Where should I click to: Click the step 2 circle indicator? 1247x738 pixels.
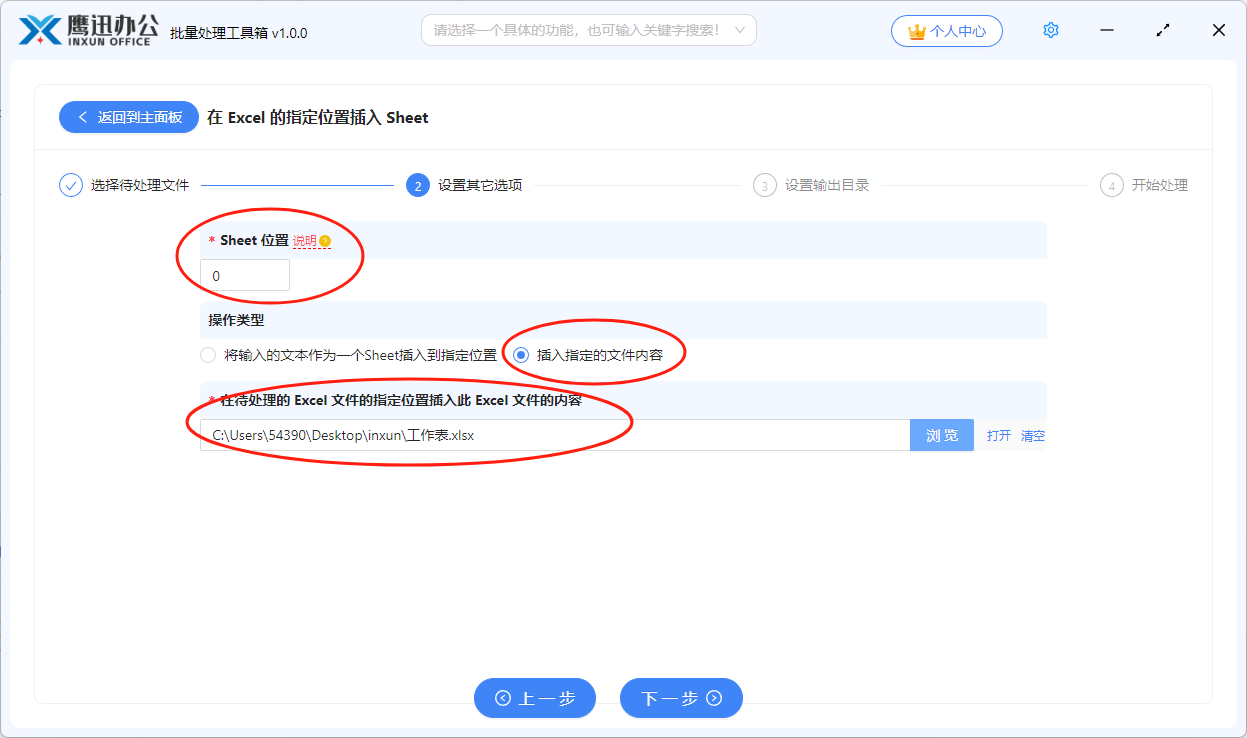(x=417, y=185)
